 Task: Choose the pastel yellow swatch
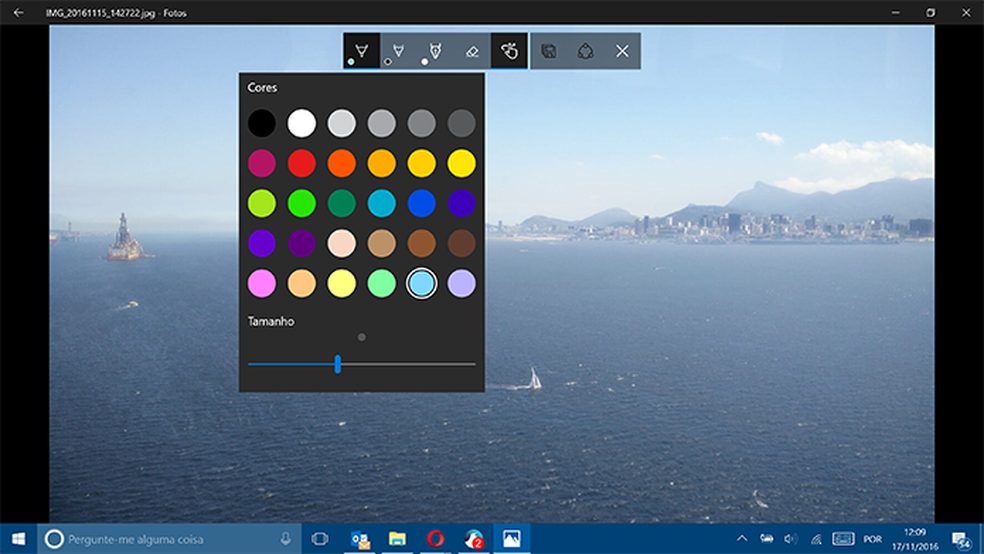point(341,284)
